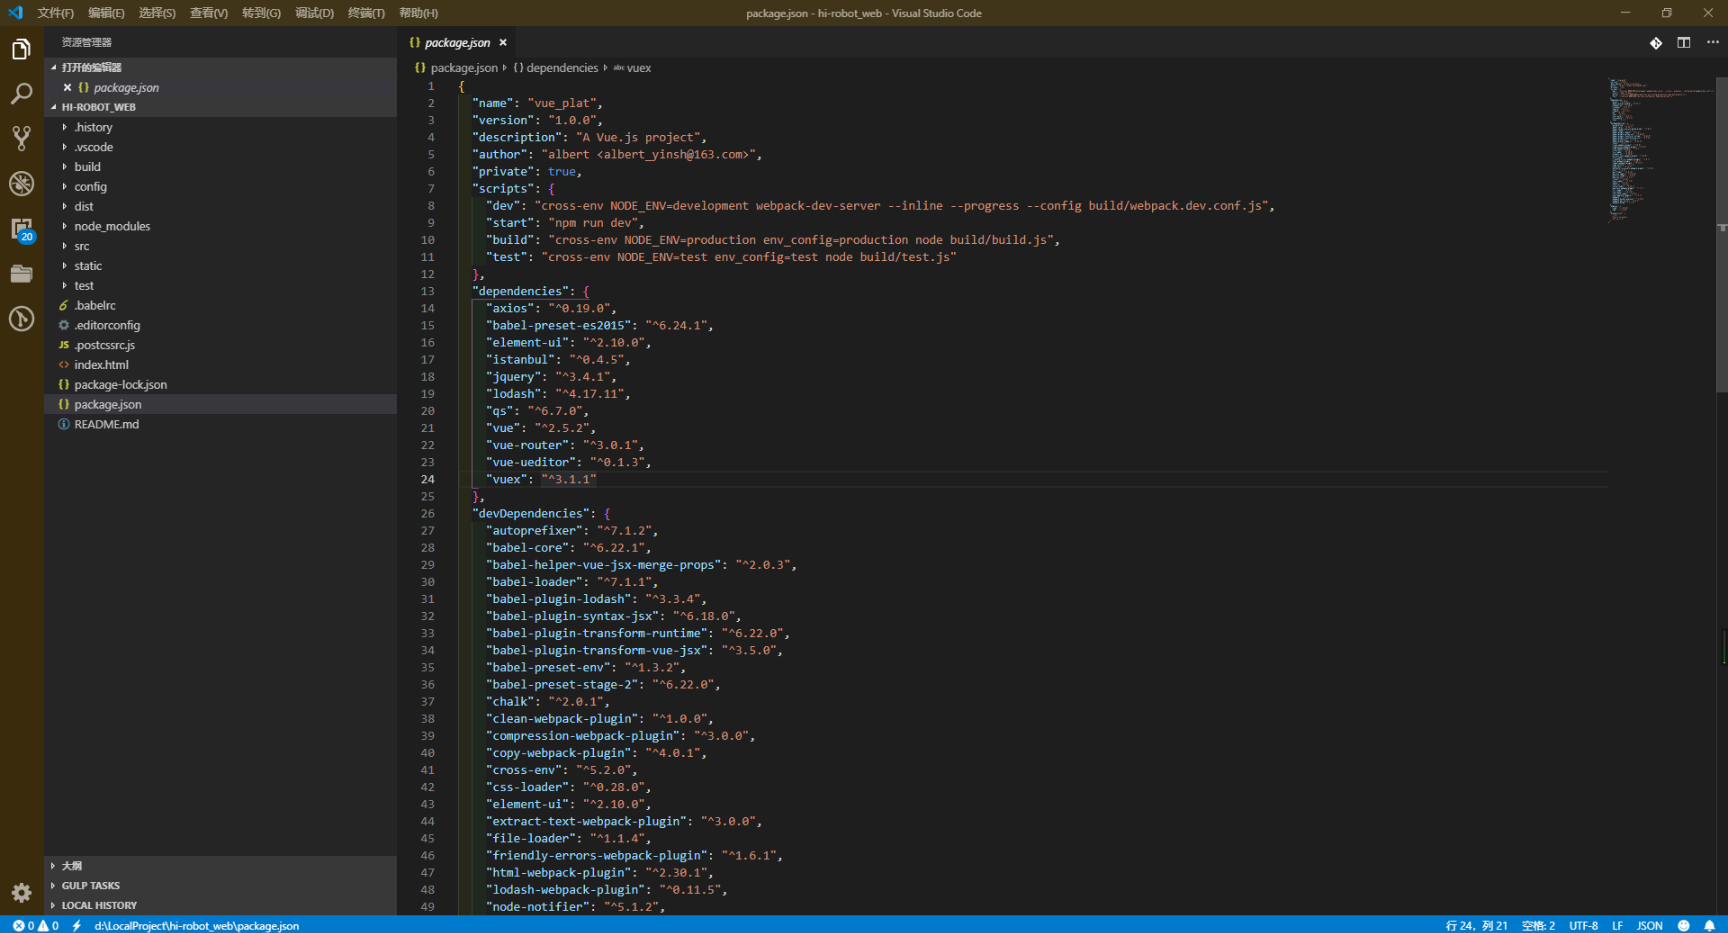Screen dimensions: 1728x933
Task: Expand the 大纲 outline panel
Action: (220, 866)
